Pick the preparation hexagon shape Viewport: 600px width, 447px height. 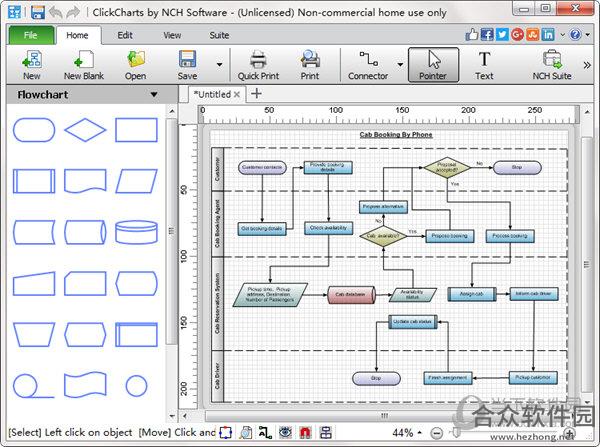85,334
